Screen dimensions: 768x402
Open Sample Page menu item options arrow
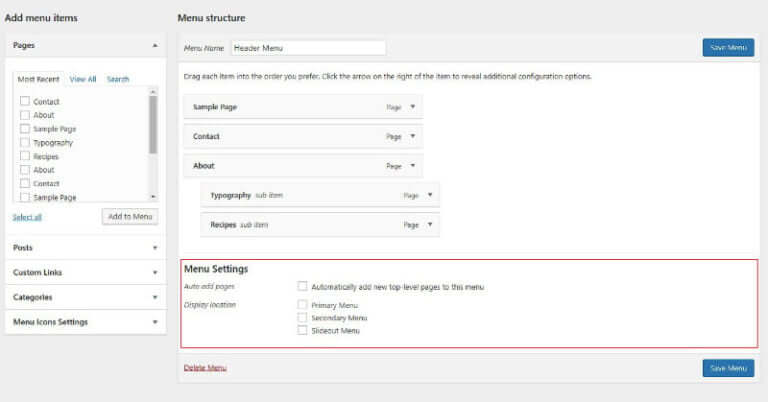pyautogui.click(x=413, y=106)
